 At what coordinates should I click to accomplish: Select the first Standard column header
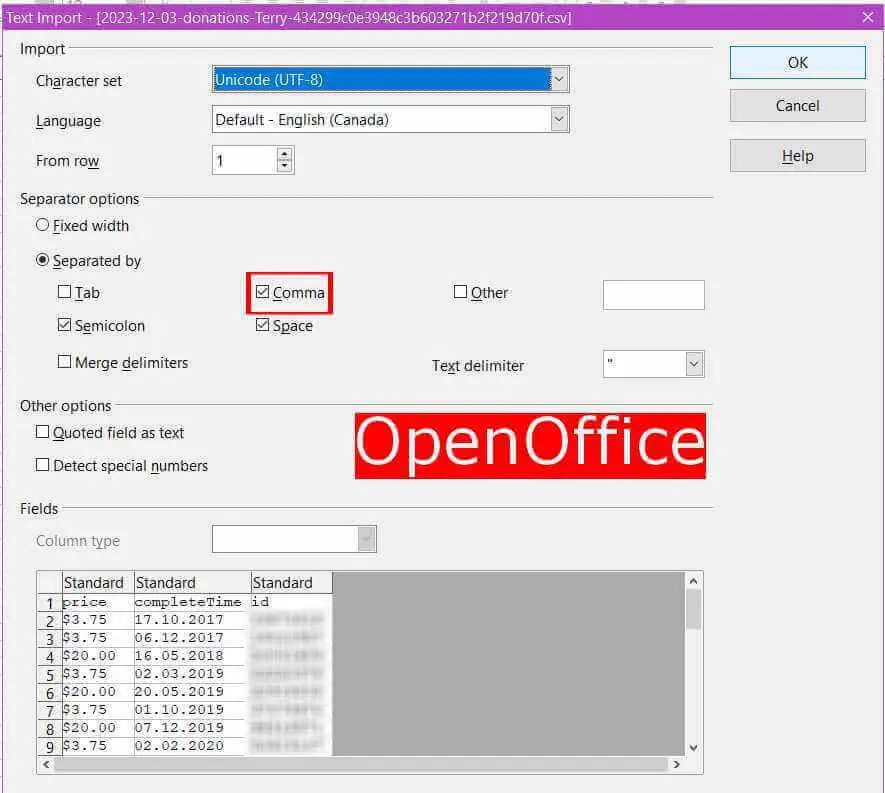[x=98, y=582]
